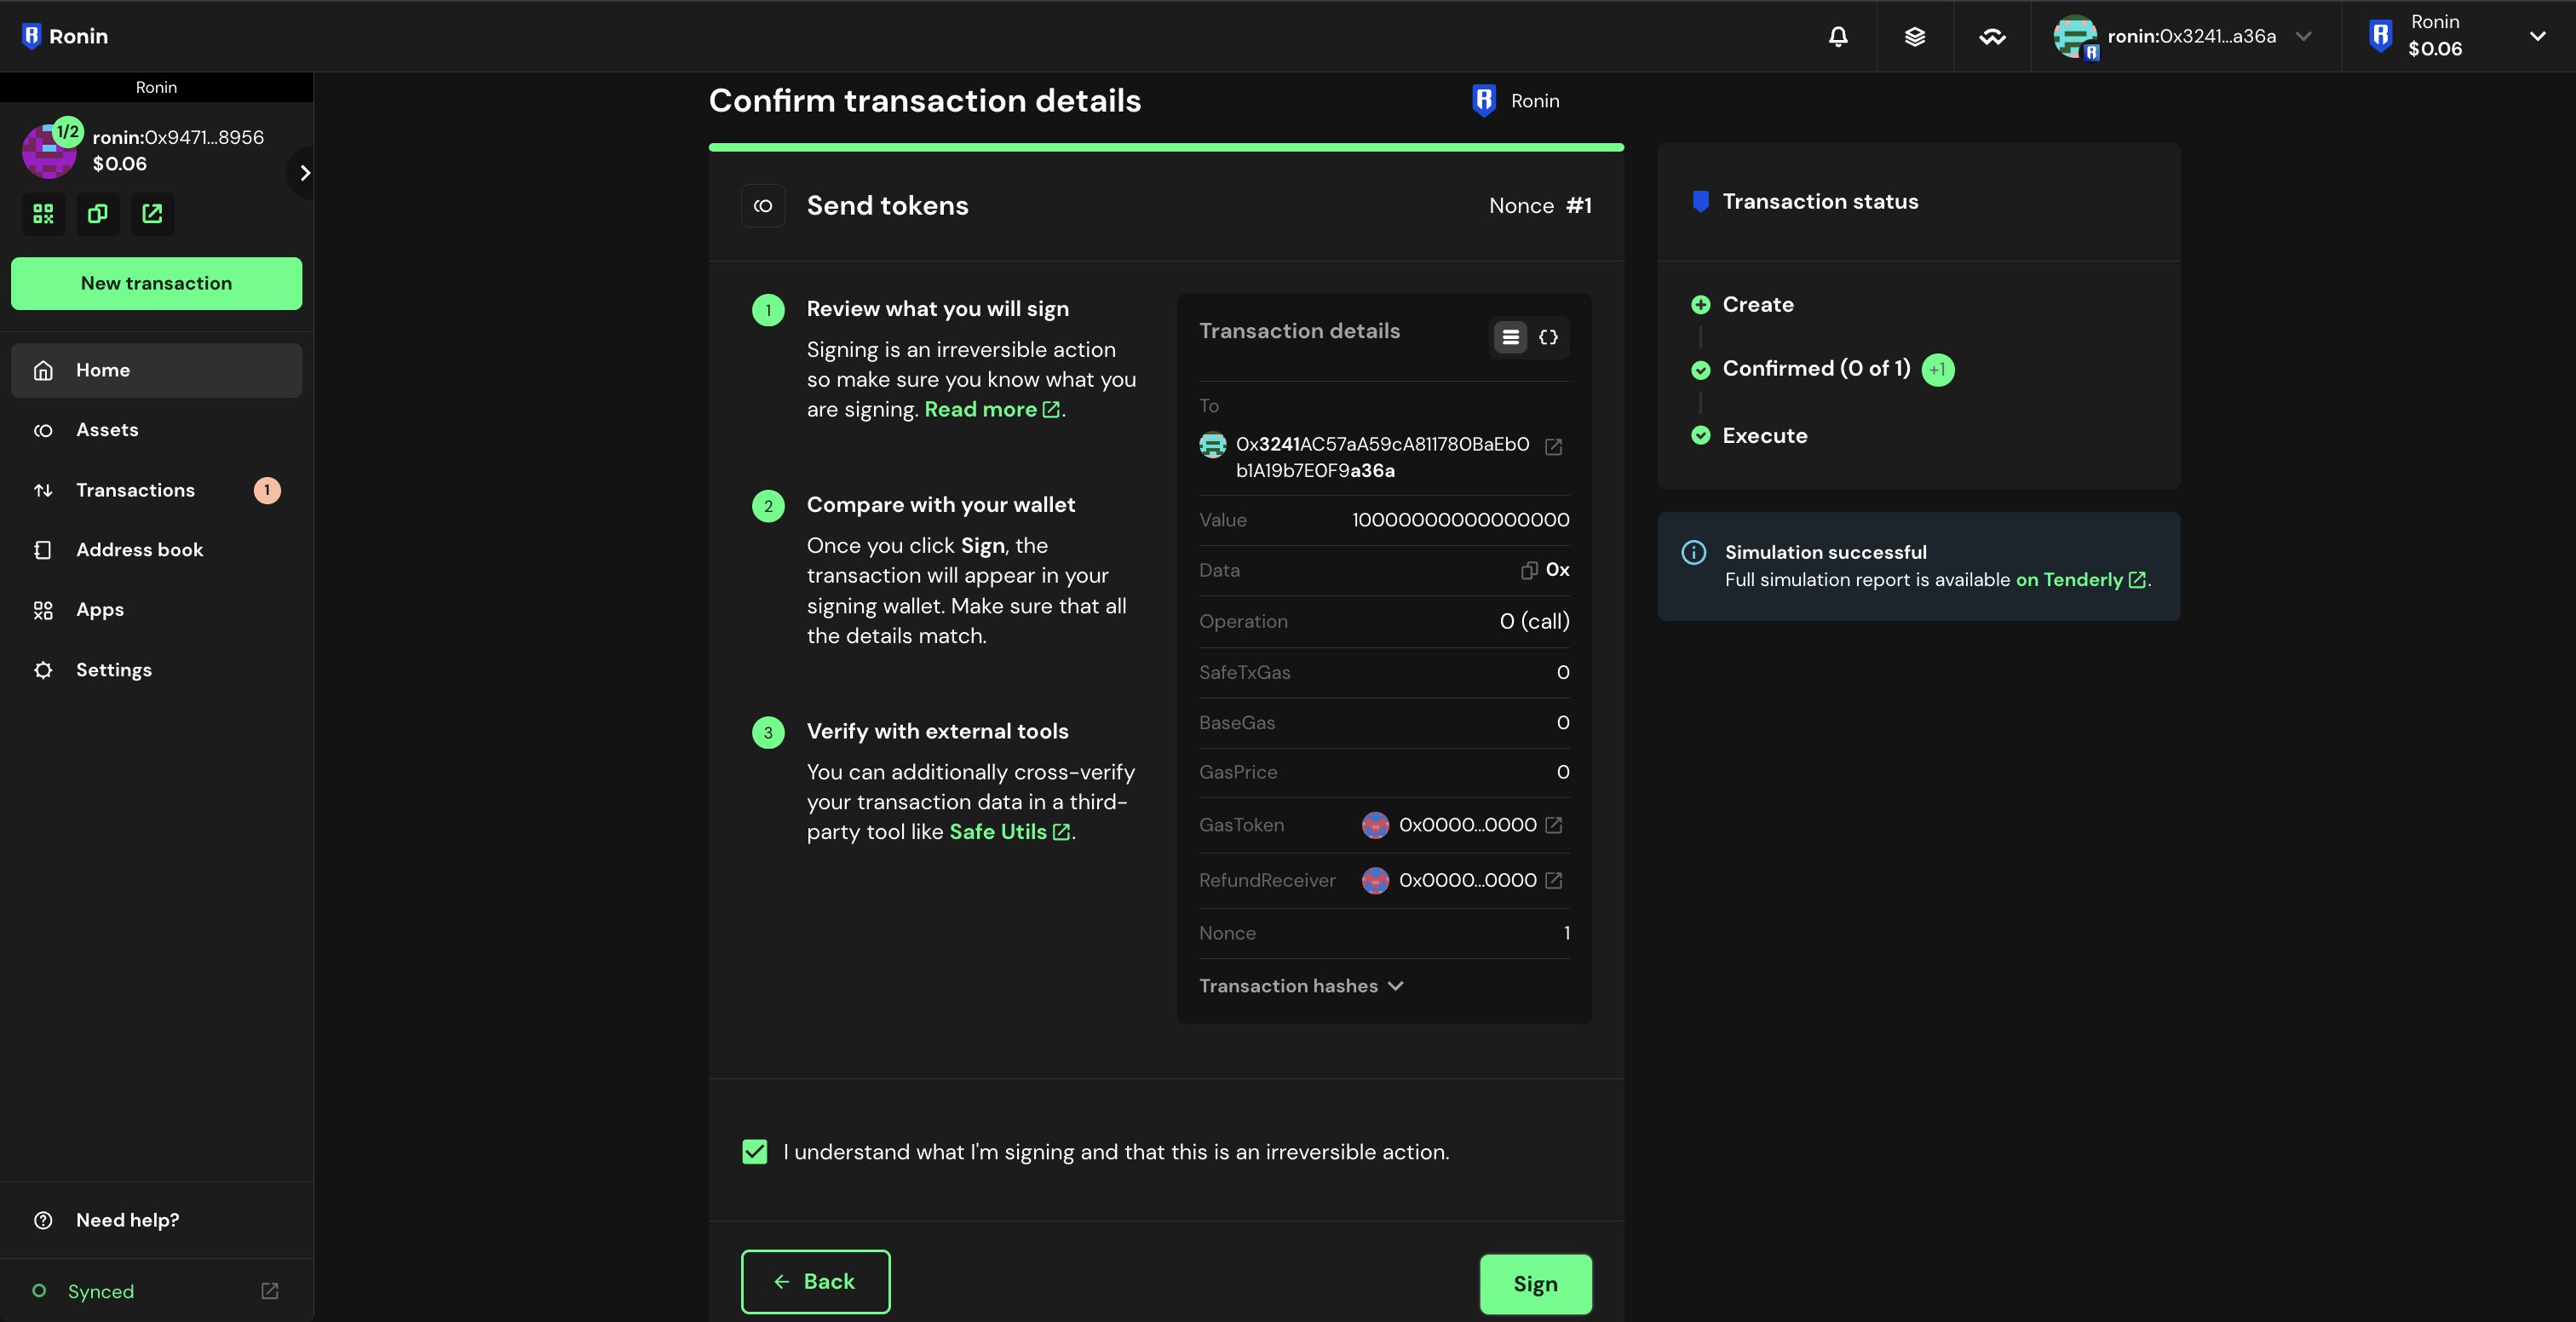Image resolution: width=2576 pixels, height=1322 pixels.
Task: Click the Sign button
Action: coord(1535,1284)
